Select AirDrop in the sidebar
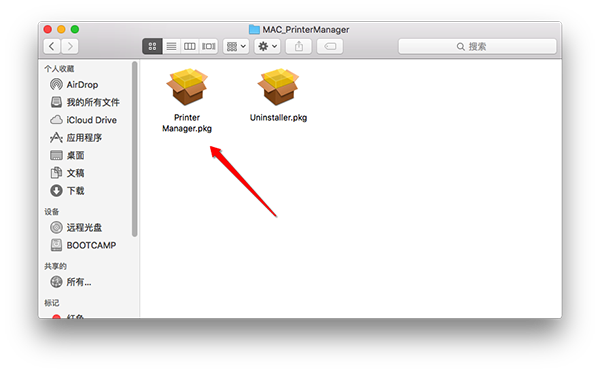600x373 pixels. 82,85
